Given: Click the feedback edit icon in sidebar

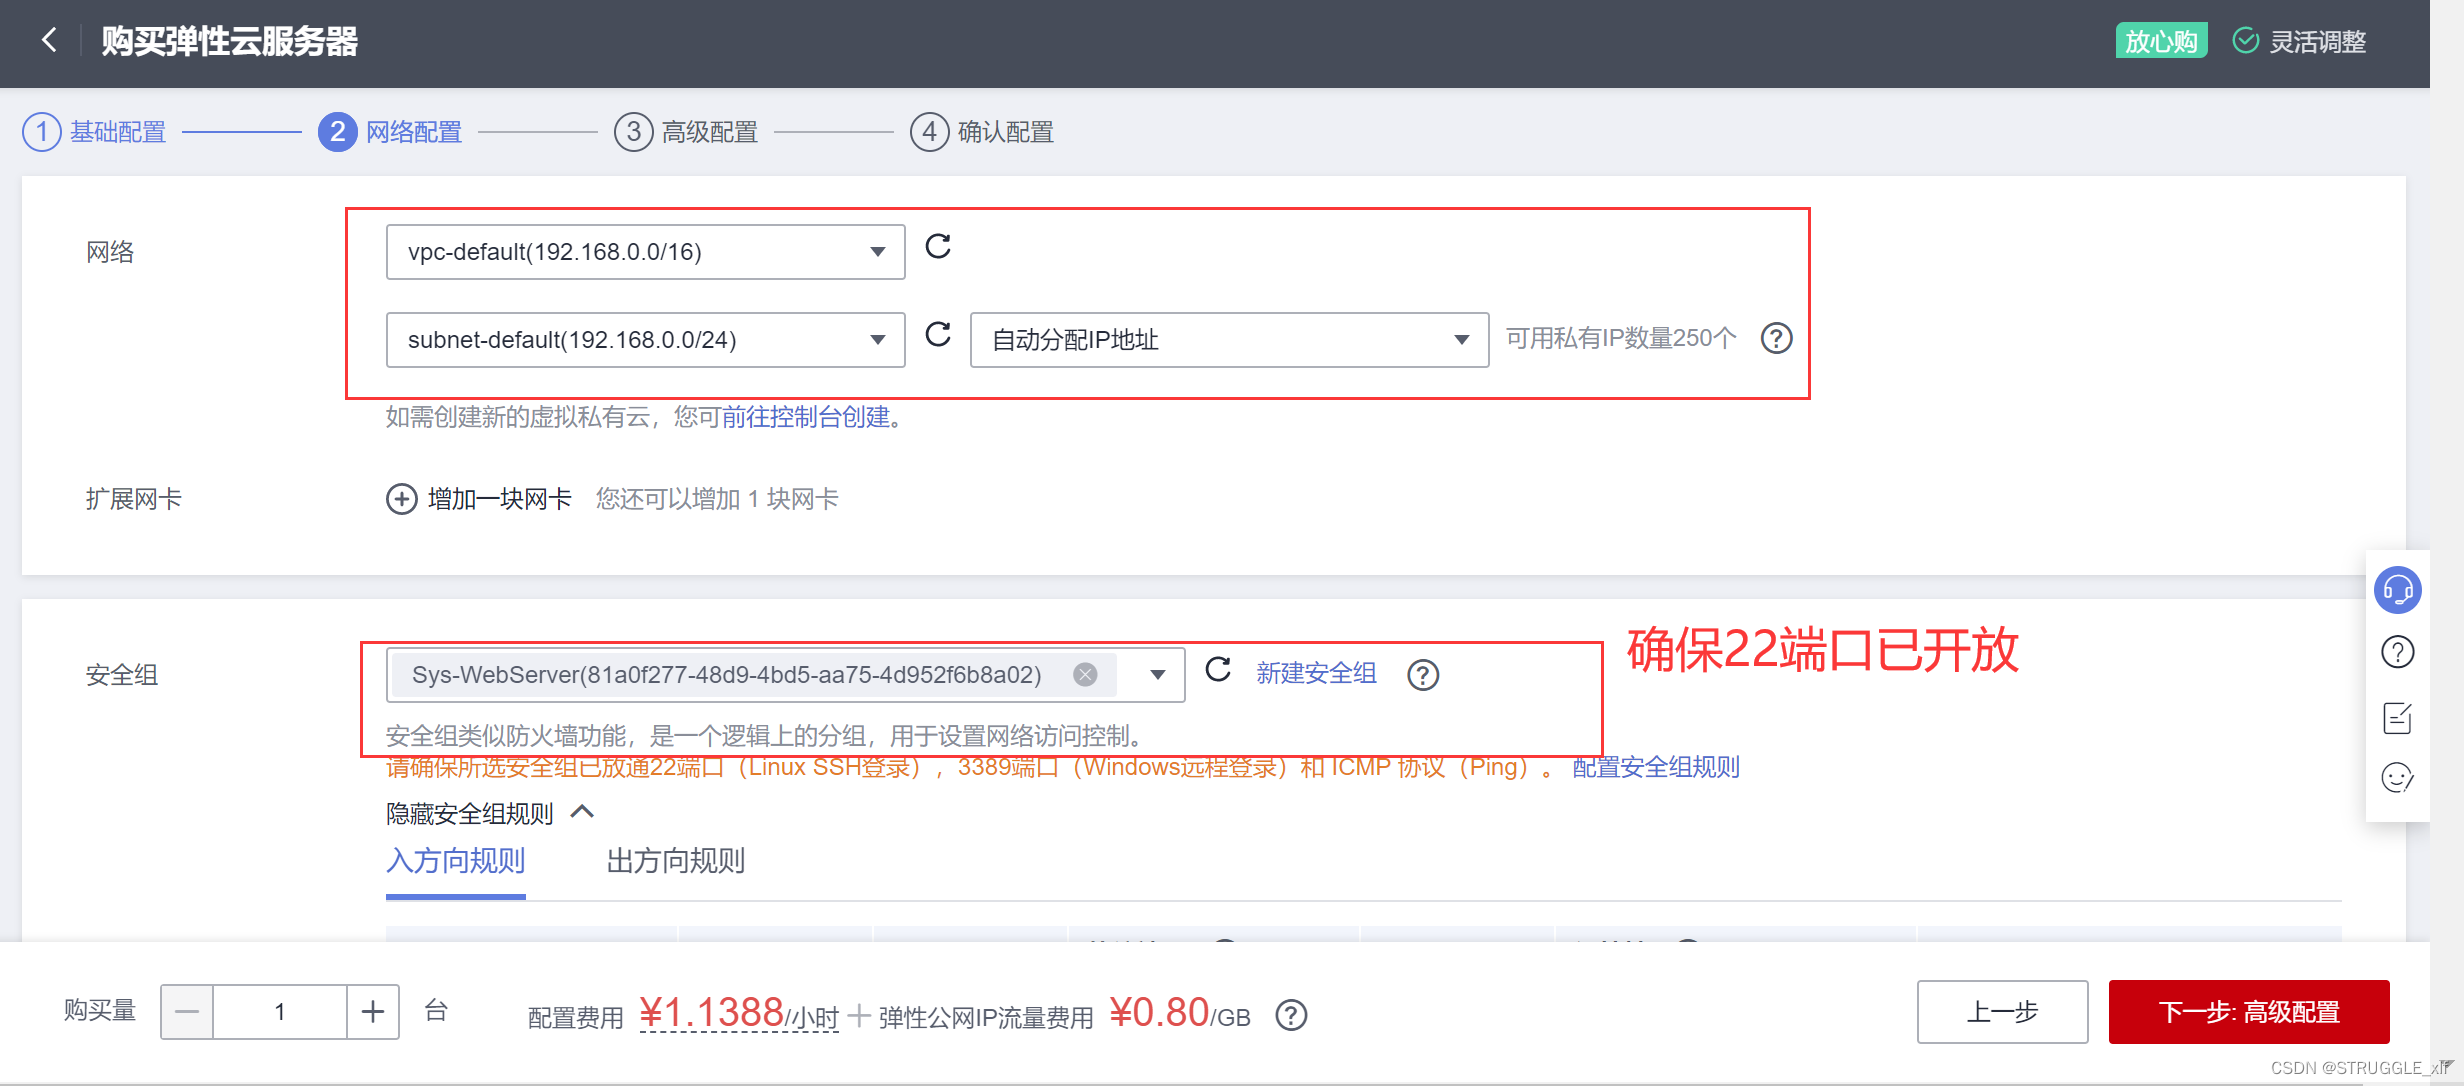Looking at the screenshot, I should (x=2397, y=718).
